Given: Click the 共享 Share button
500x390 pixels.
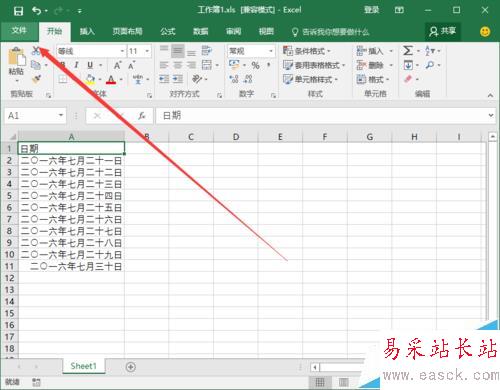Looking at the screenshot, I should 443,31.
